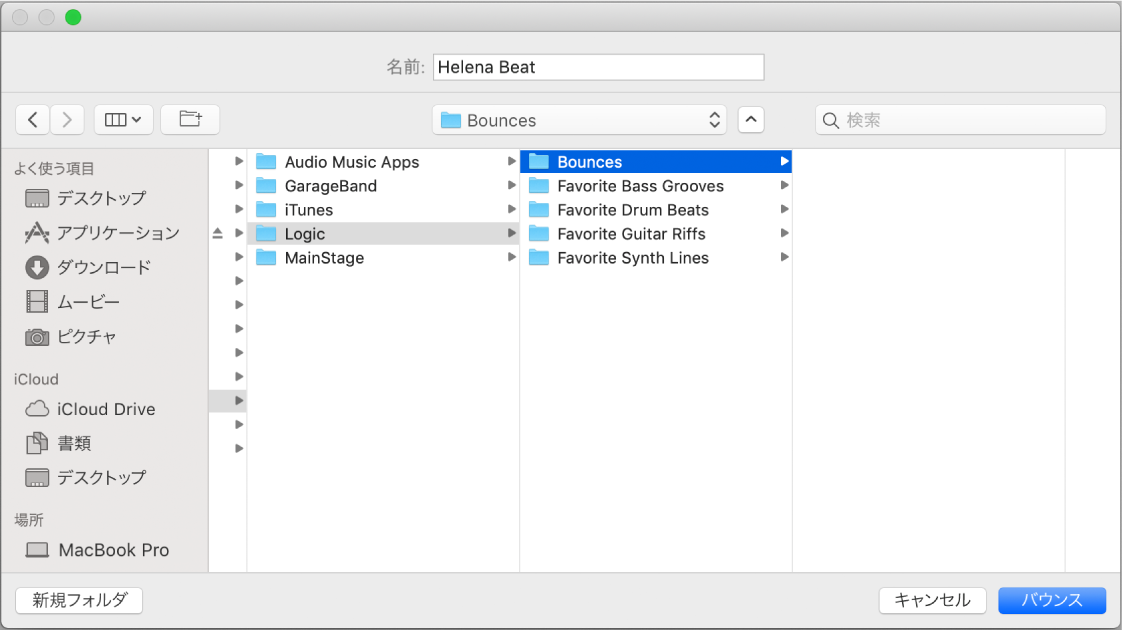Click the film strip movies icon
The width and height of the screenshot is (1123, 630).
37,301
